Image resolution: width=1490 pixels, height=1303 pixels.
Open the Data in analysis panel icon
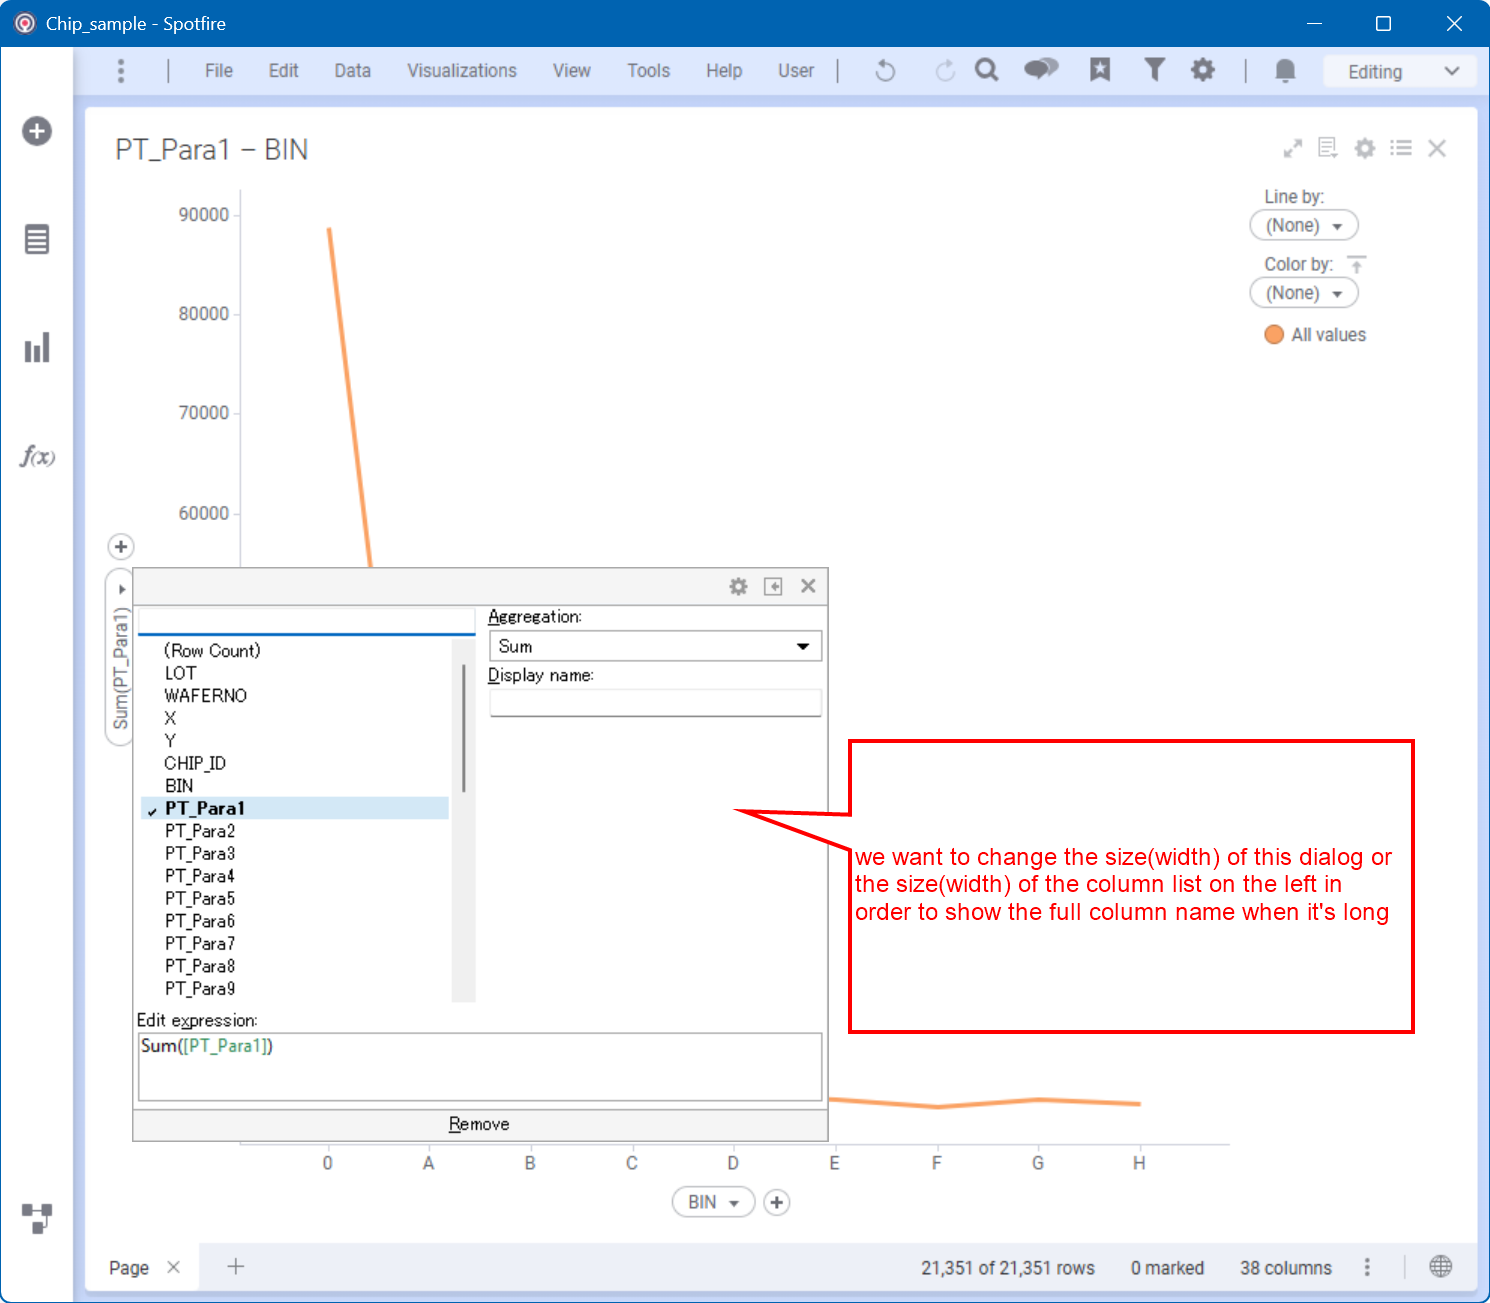tap(37, 240)
